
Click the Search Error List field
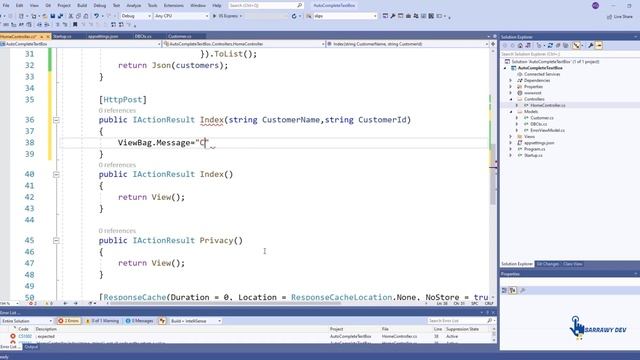tap(460, 321)
